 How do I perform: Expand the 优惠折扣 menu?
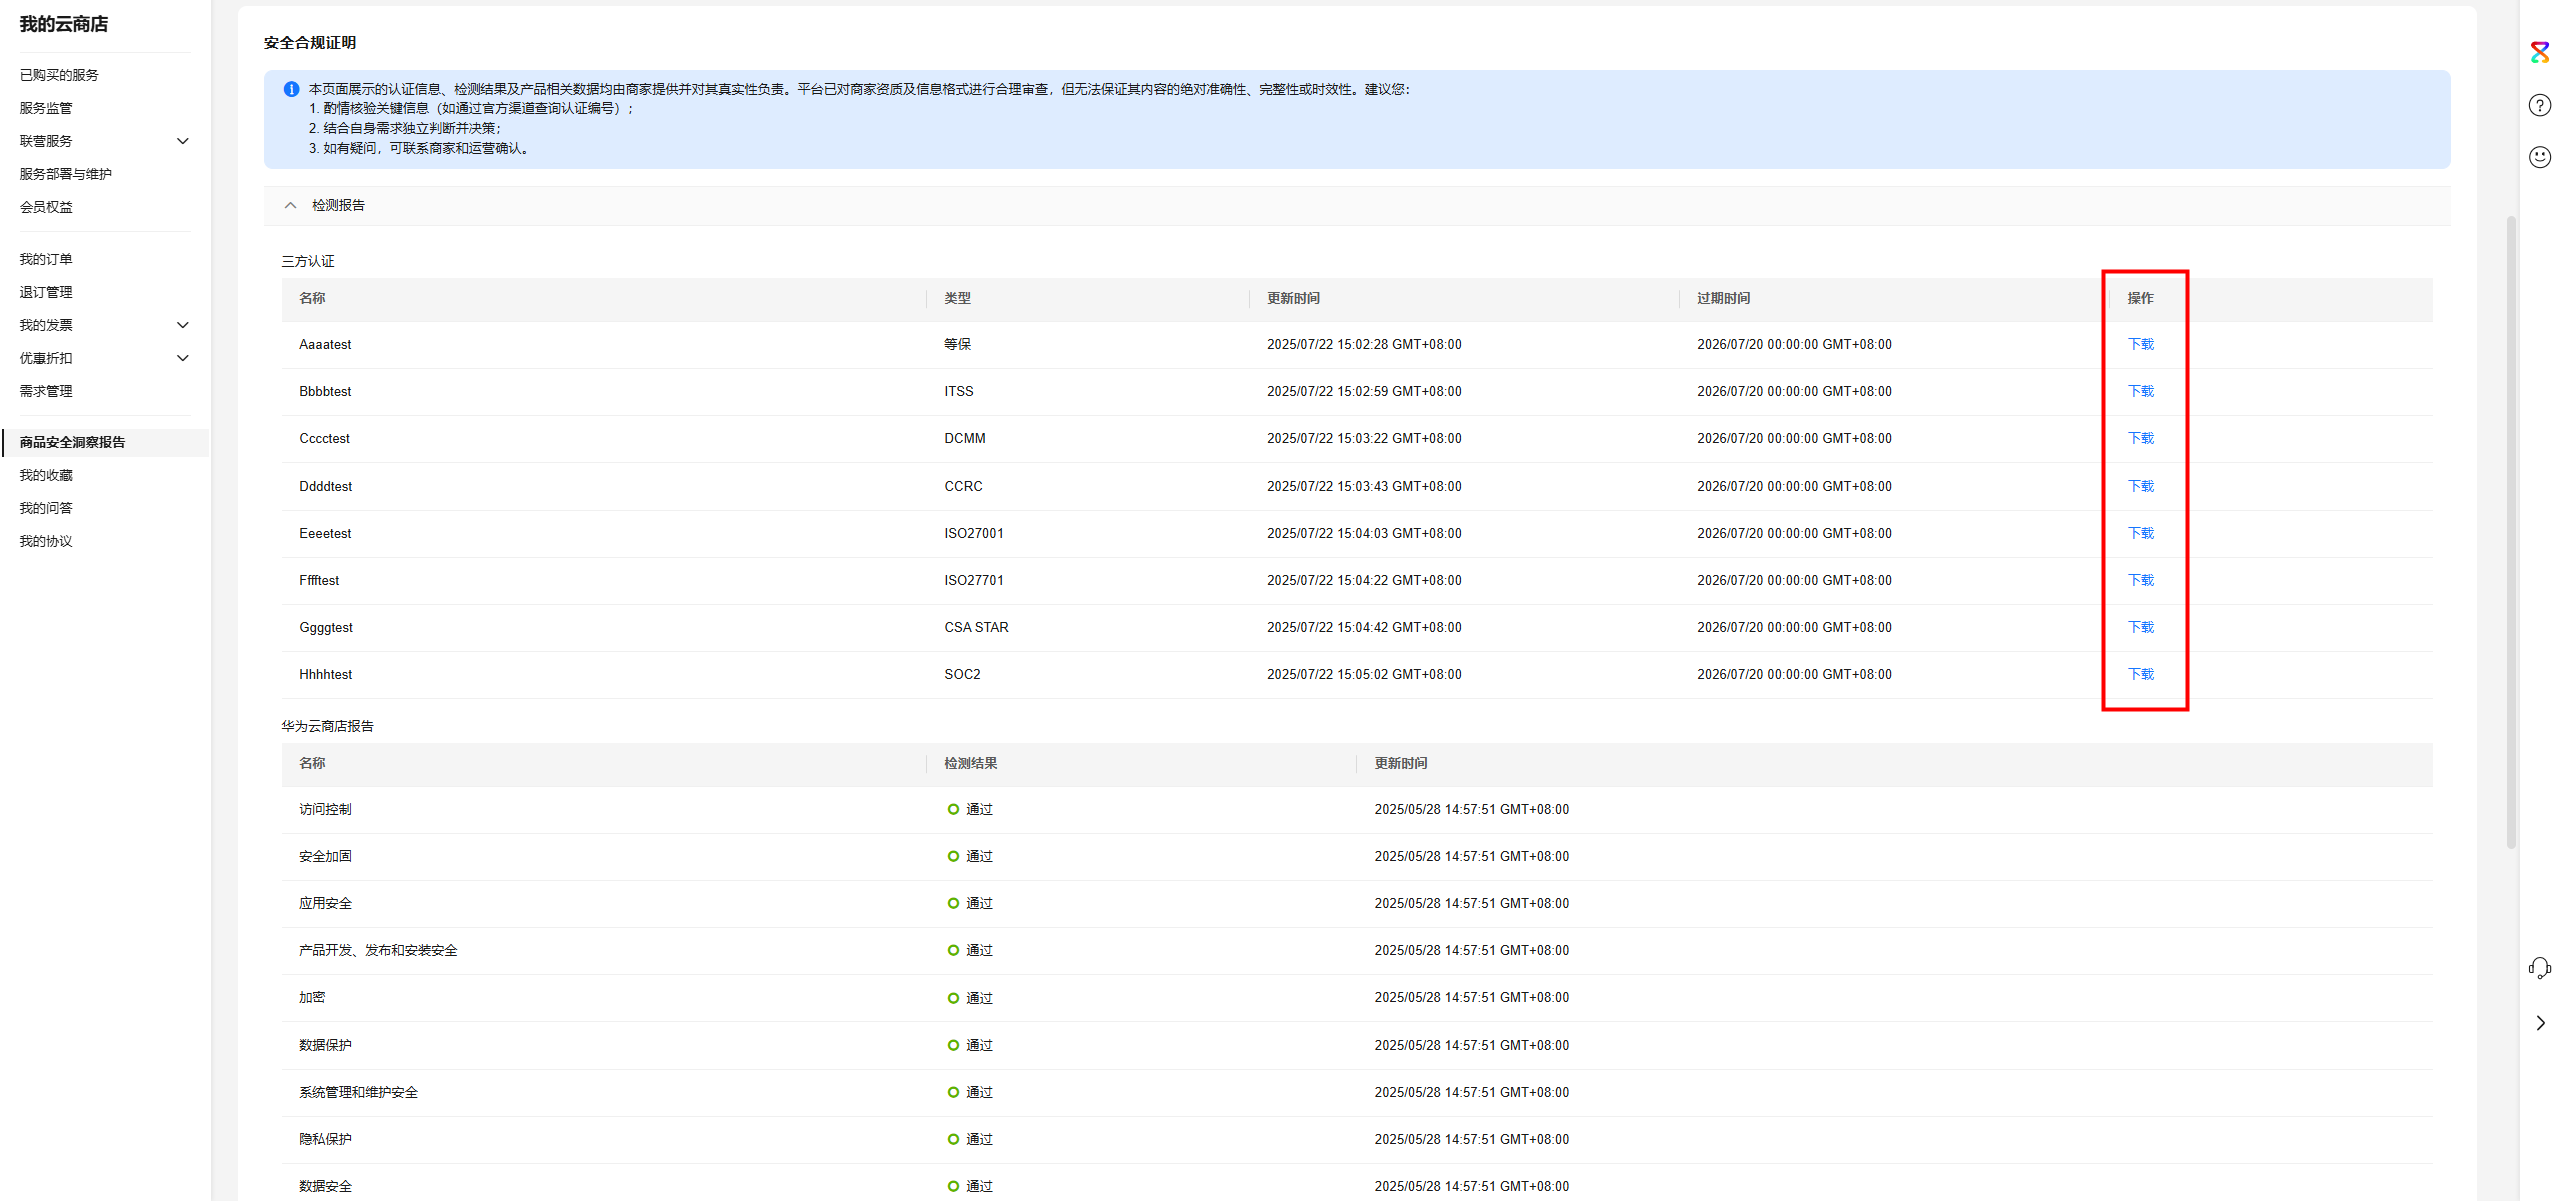pyautogui.click(x=183, y=358)
